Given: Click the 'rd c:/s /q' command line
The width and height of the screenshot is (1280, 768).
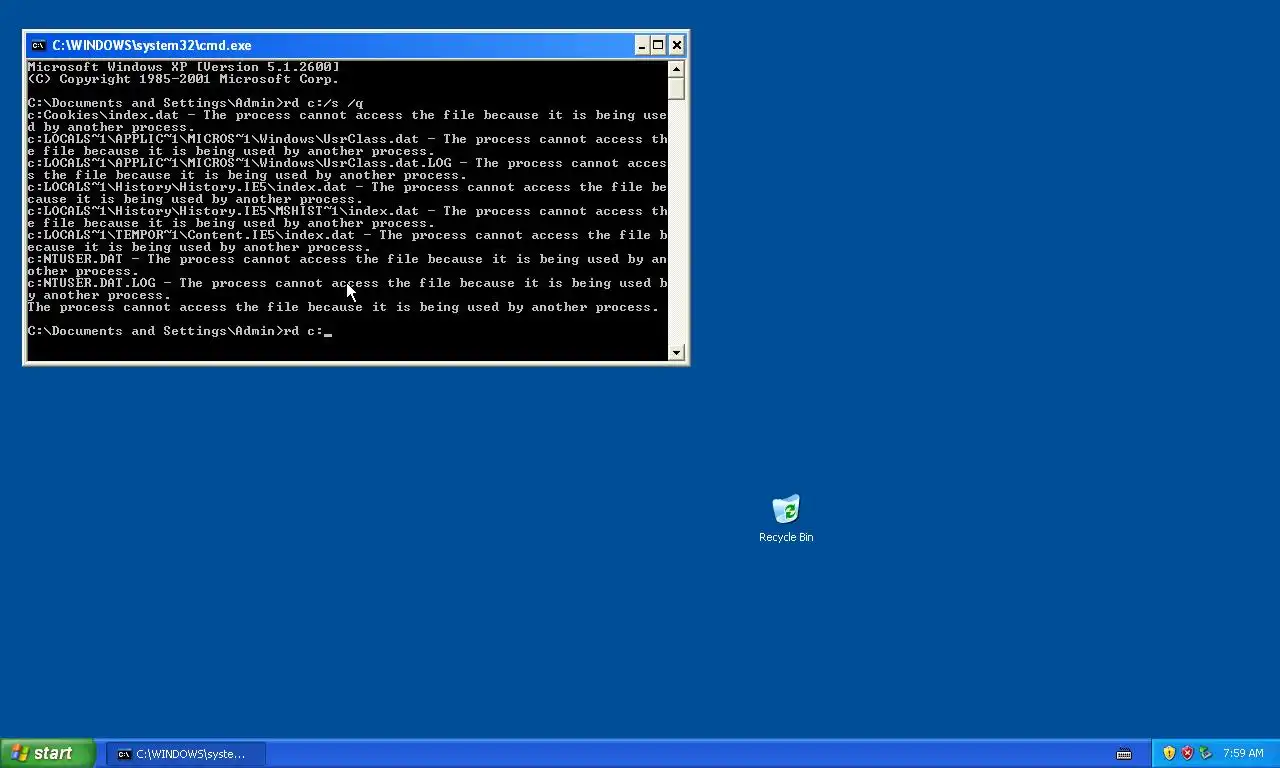Looking at the screenshot, I should pyautogui.click(x=196, y=103).
